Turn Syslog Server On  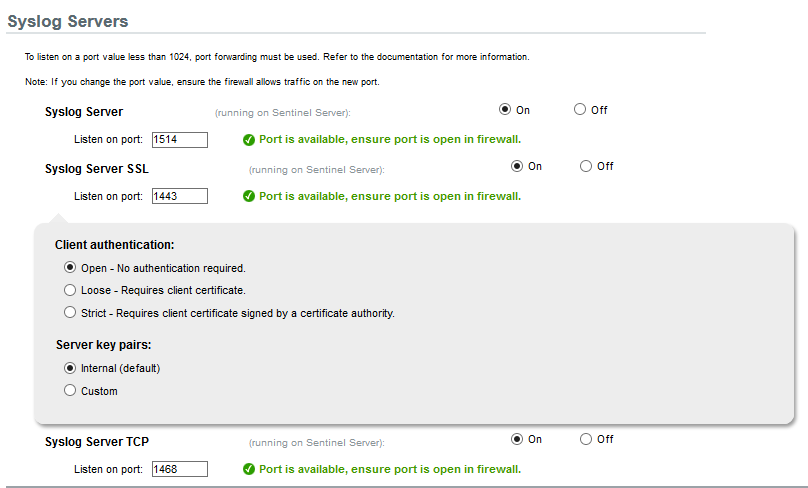pos(506,110)
